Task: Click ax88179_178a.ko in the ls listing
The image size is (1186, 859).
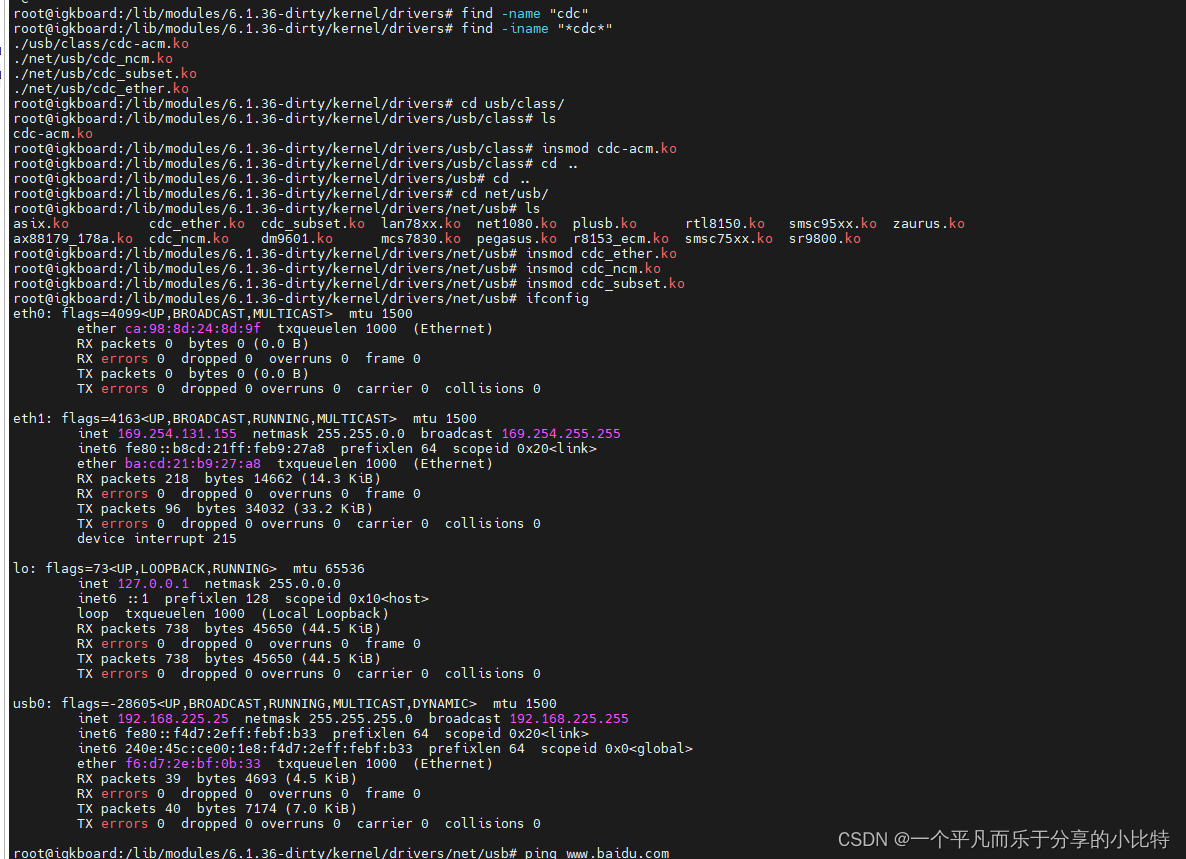Action: [x=73, y=239]
